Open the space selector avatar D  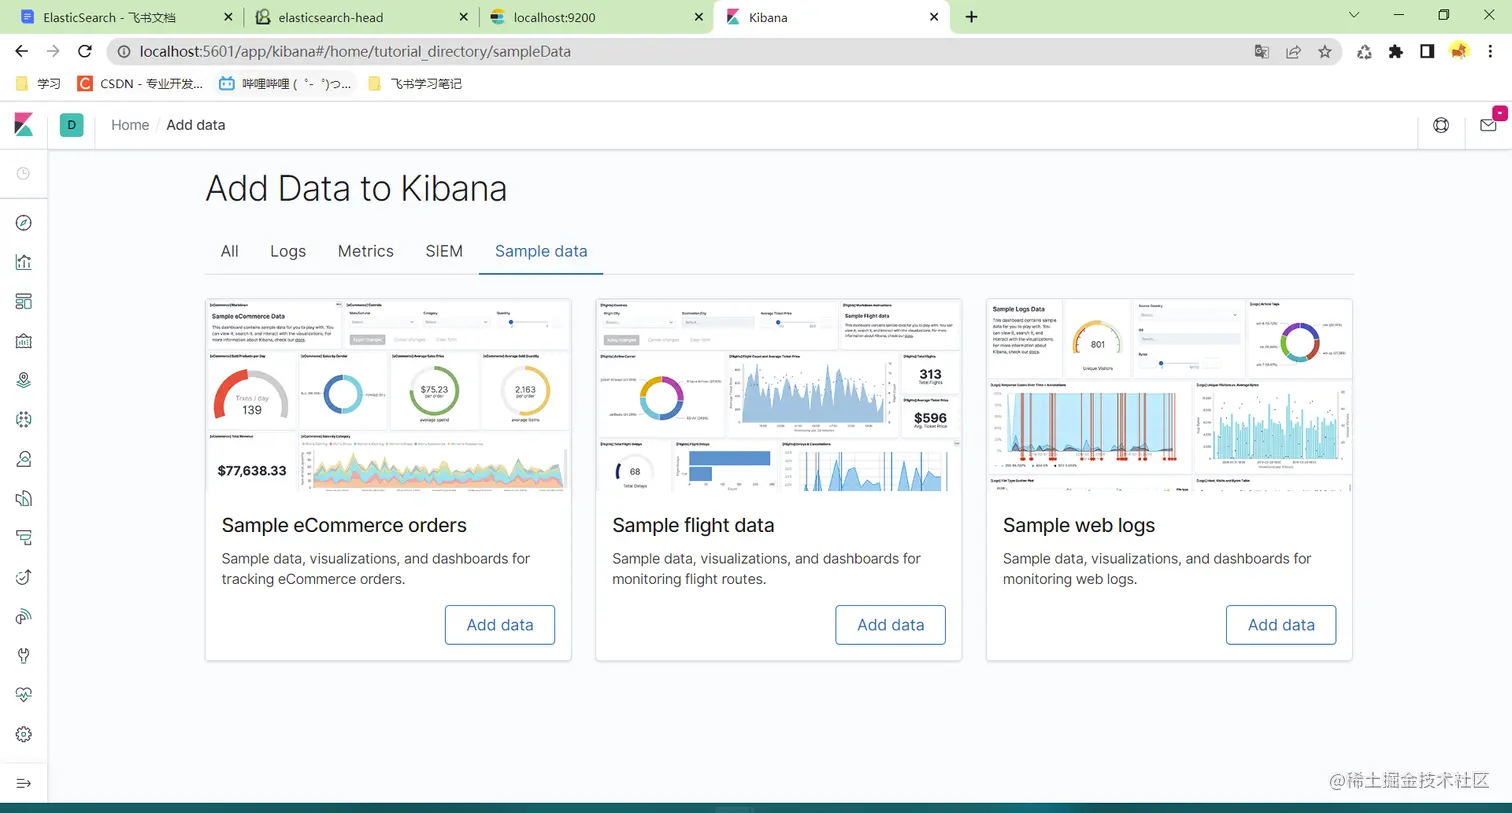(72, 125)
